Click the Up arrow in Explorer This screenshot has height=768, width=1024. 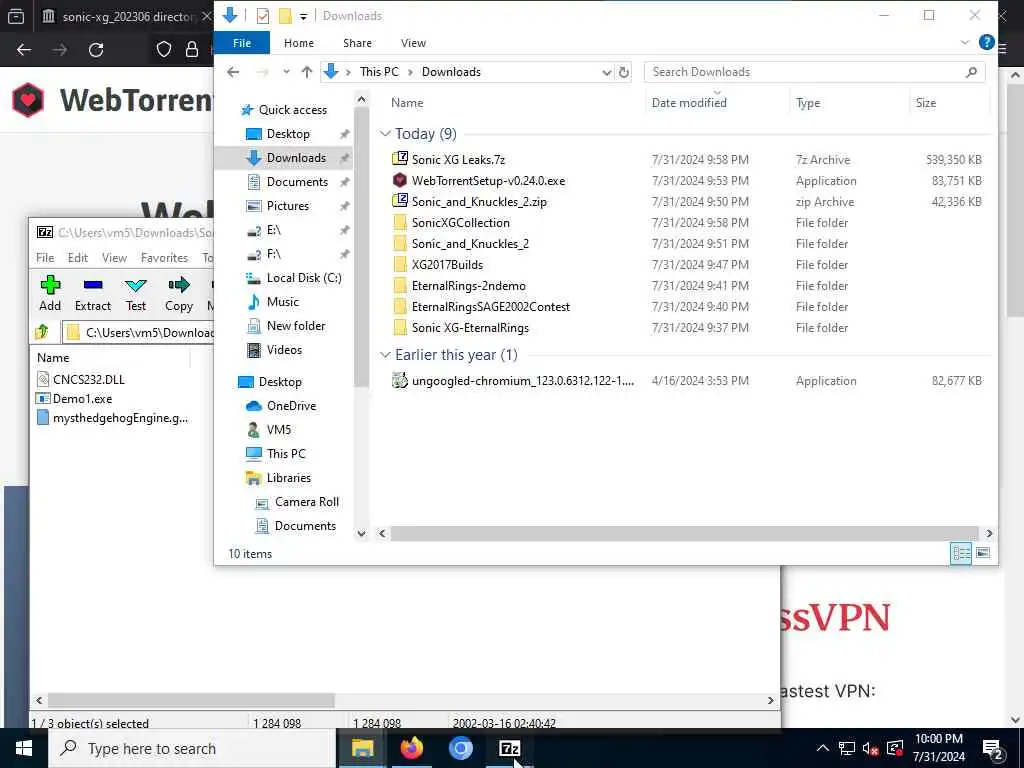pos(306,72)
